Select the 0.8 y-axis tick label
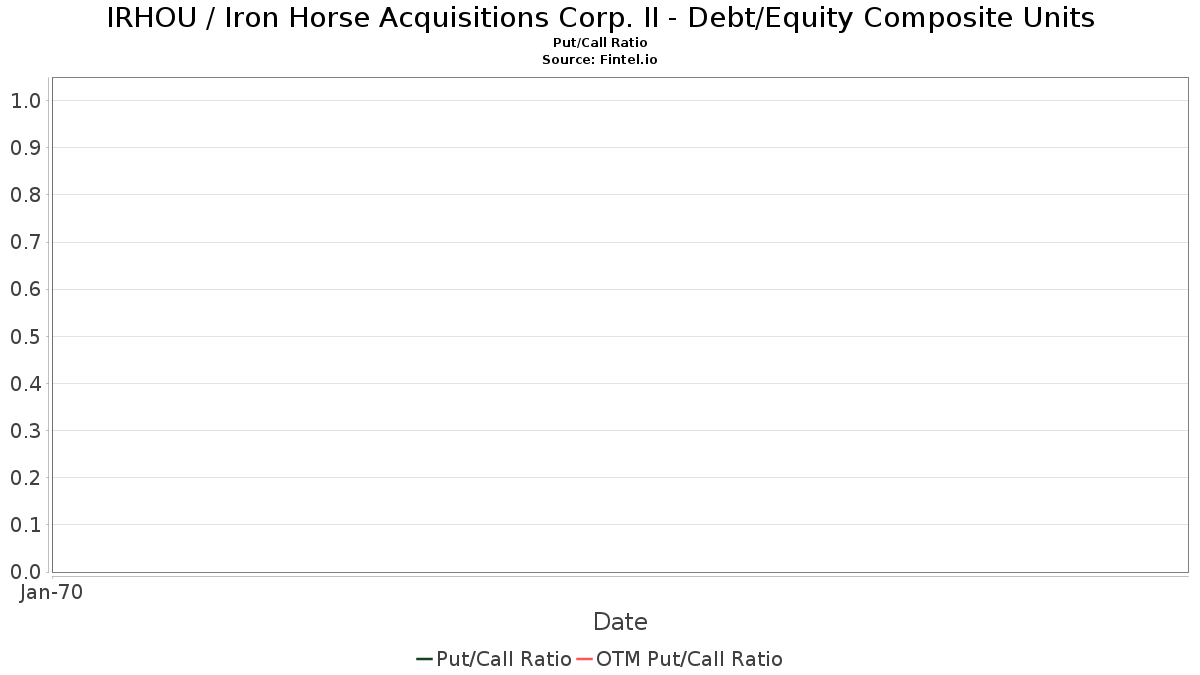The height and width of the screenshot is (675, 1200). click(25, 195)
